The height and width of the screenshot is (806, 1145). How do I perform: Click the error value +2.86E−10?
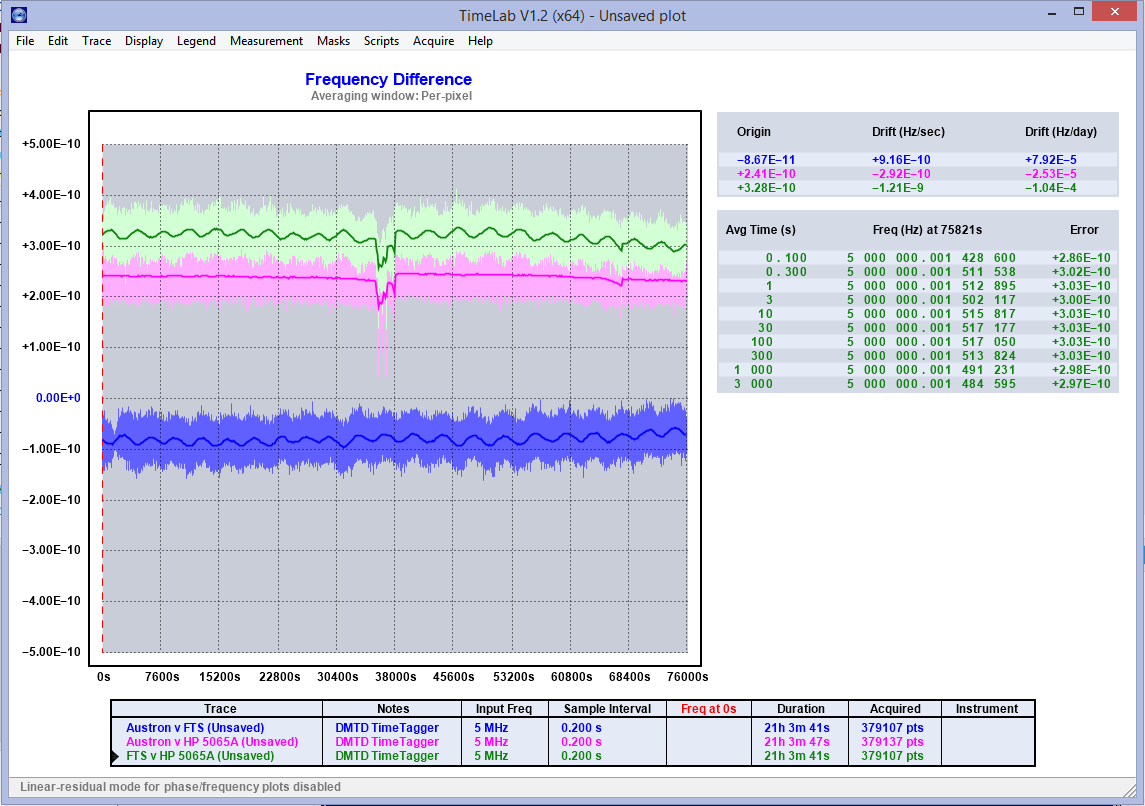pos(1081,258)
